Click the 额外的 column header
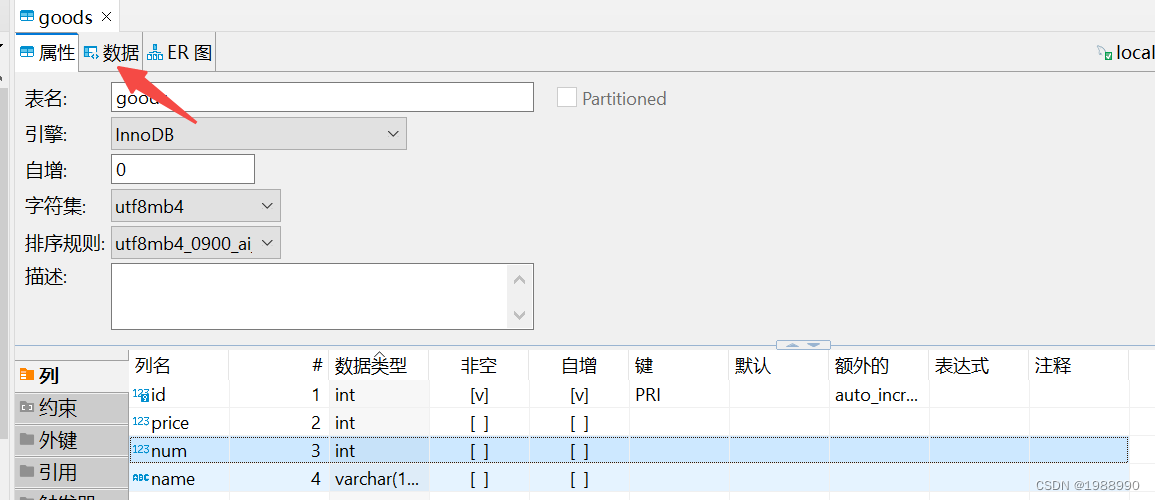The image size is (1155, 500). point(880,365)
